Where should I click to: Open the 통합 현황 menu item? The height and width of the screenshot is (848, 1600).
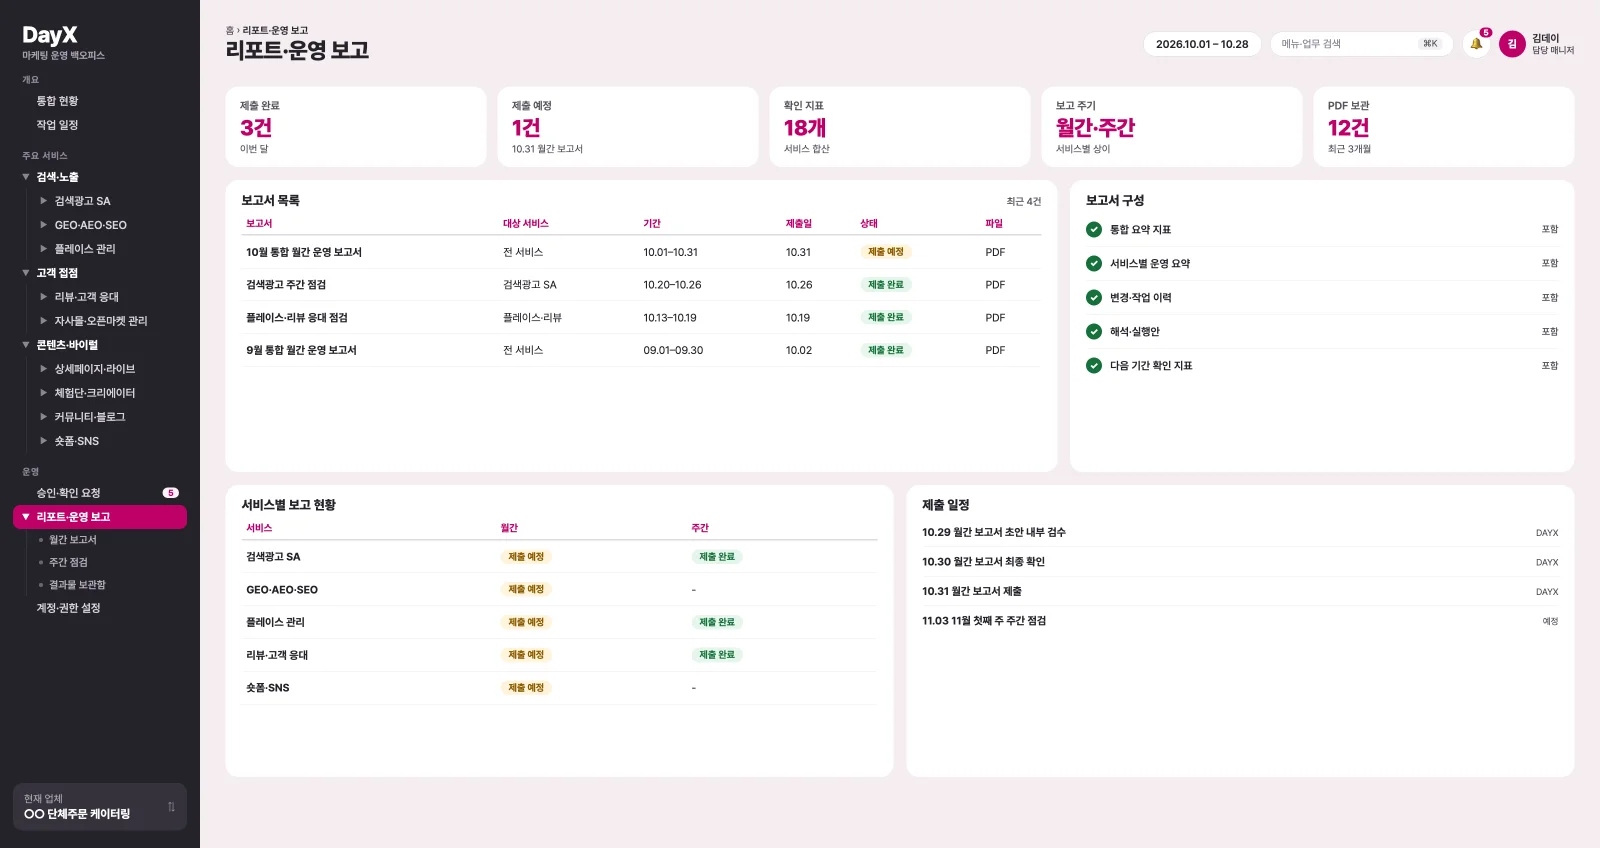(58, 101)
